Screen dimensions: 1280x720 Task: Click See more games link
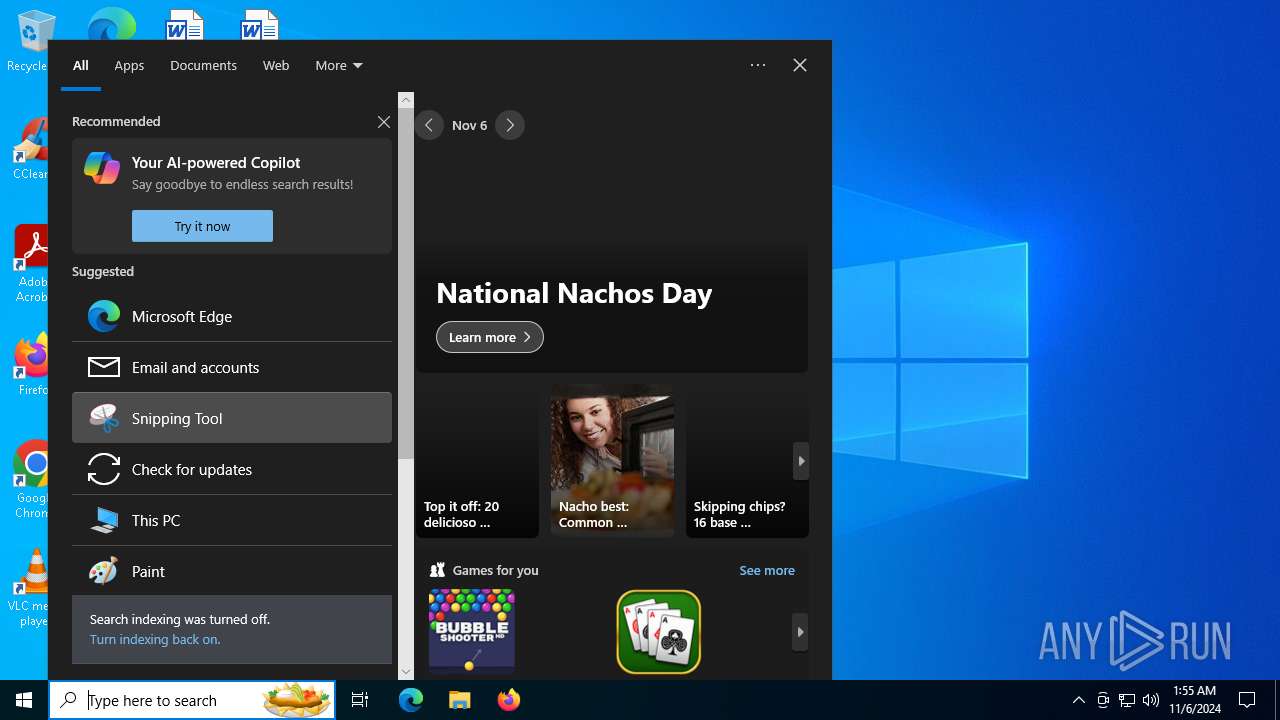tap(767, 570)
